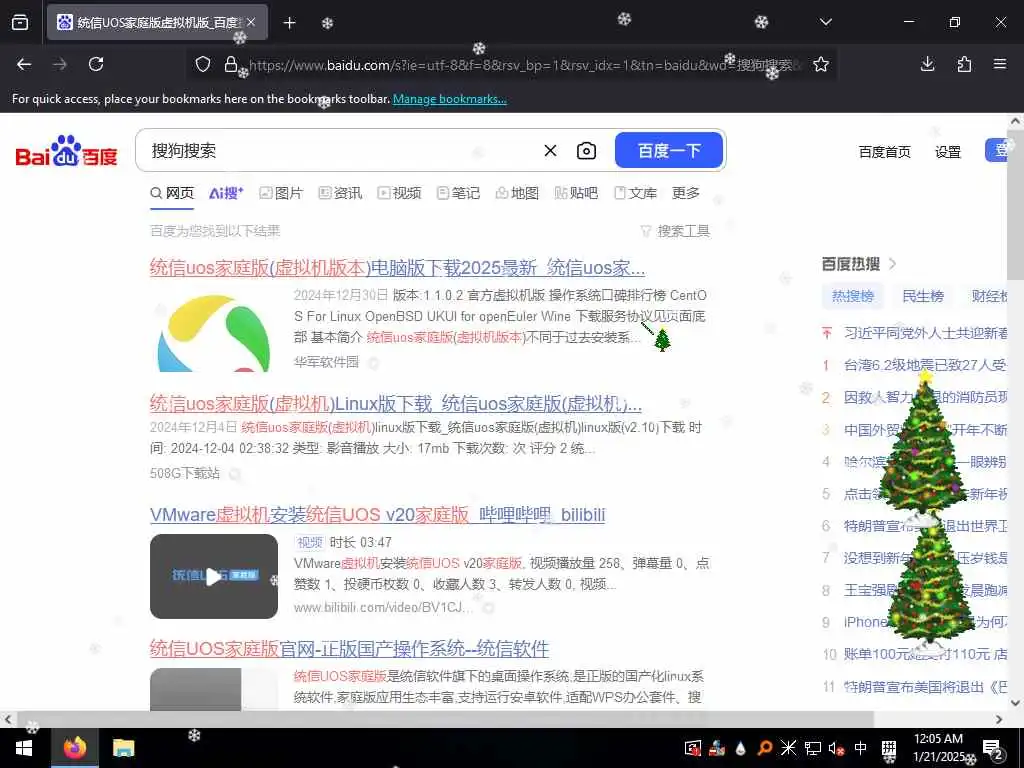Reload the current Baidu page
Image resolution: width=1024 pixels, height=768 pixels.
point(96,64)
